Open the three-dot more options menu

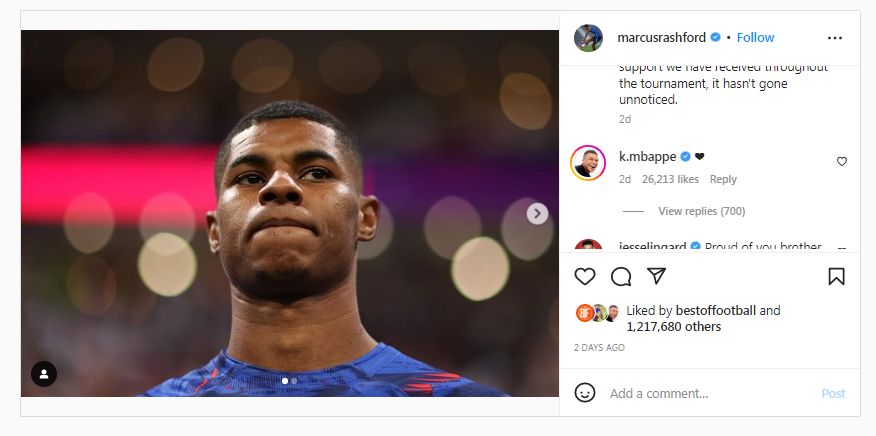(835, 38)
